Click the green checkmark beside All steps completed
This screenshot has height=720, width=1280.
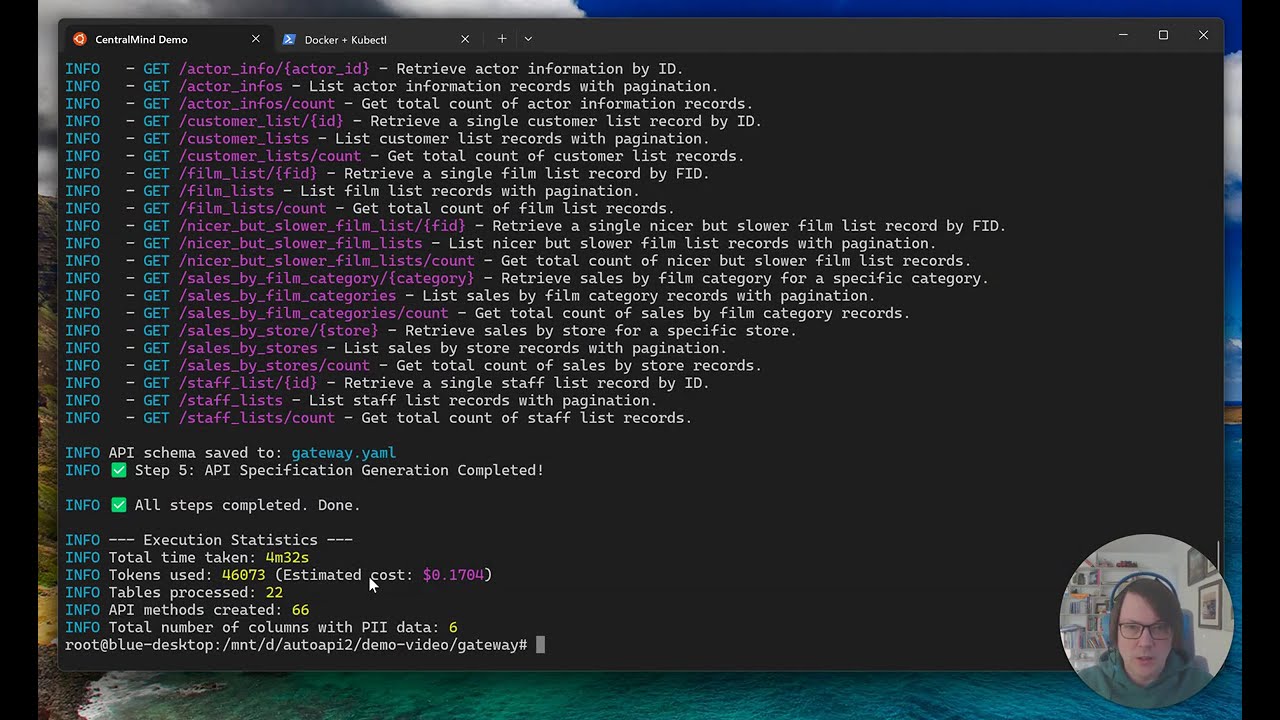pyautogui.click(x=118, y=505)
